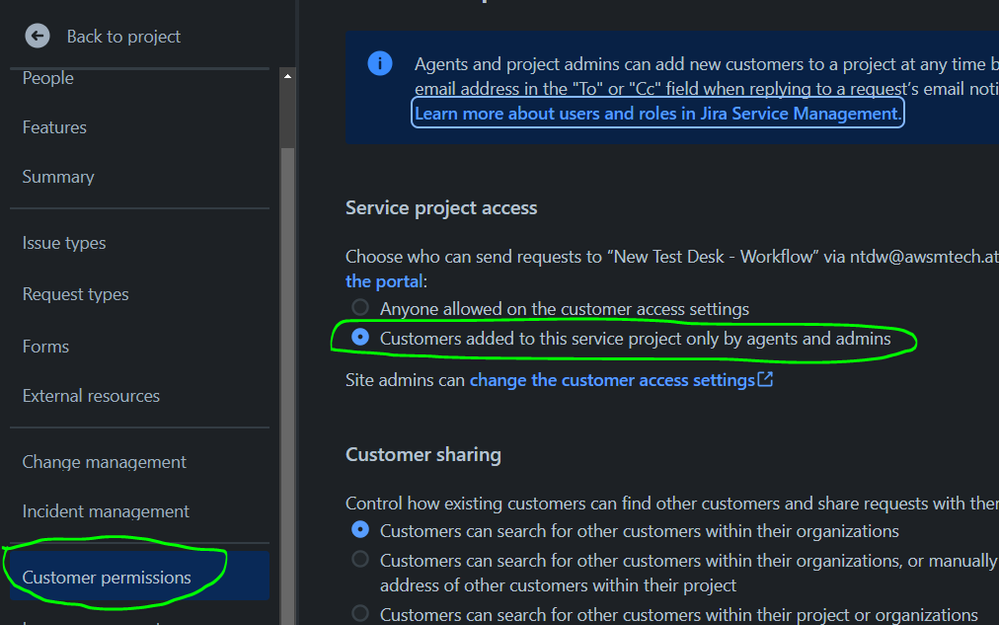This screenshot has width=999, height=625.
Task: Enable searching customers within their organizations
Action: 360,531
